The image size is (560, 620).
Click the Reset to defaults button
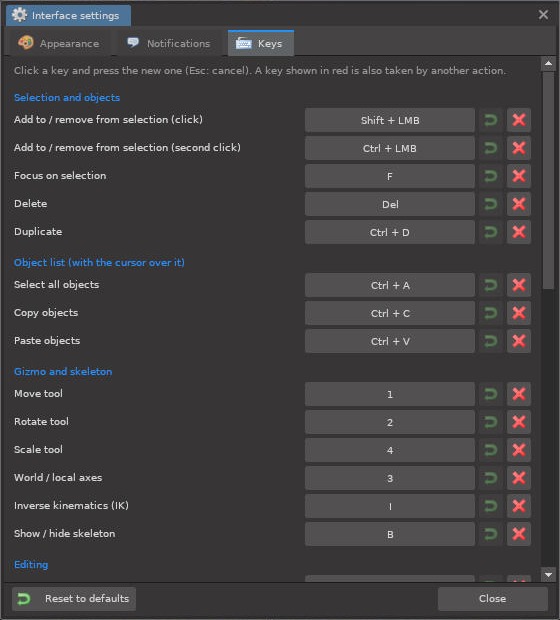coord(74,599)
